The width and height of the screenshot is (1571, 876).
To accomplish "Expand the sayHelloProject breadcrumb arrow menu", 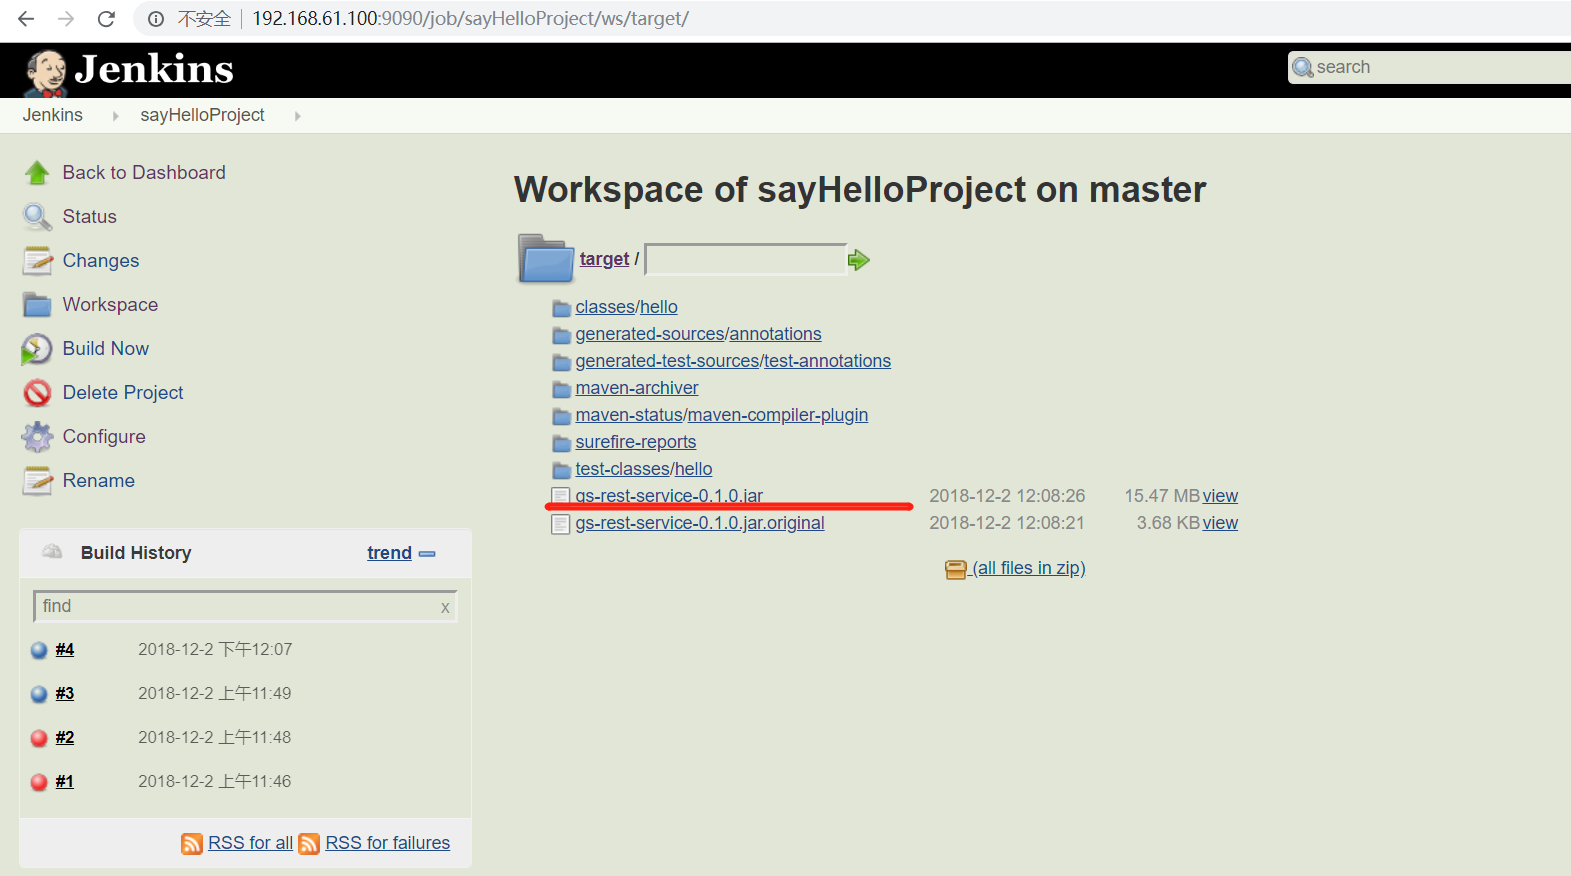I will pyautogui.click(x=297, y=116).
